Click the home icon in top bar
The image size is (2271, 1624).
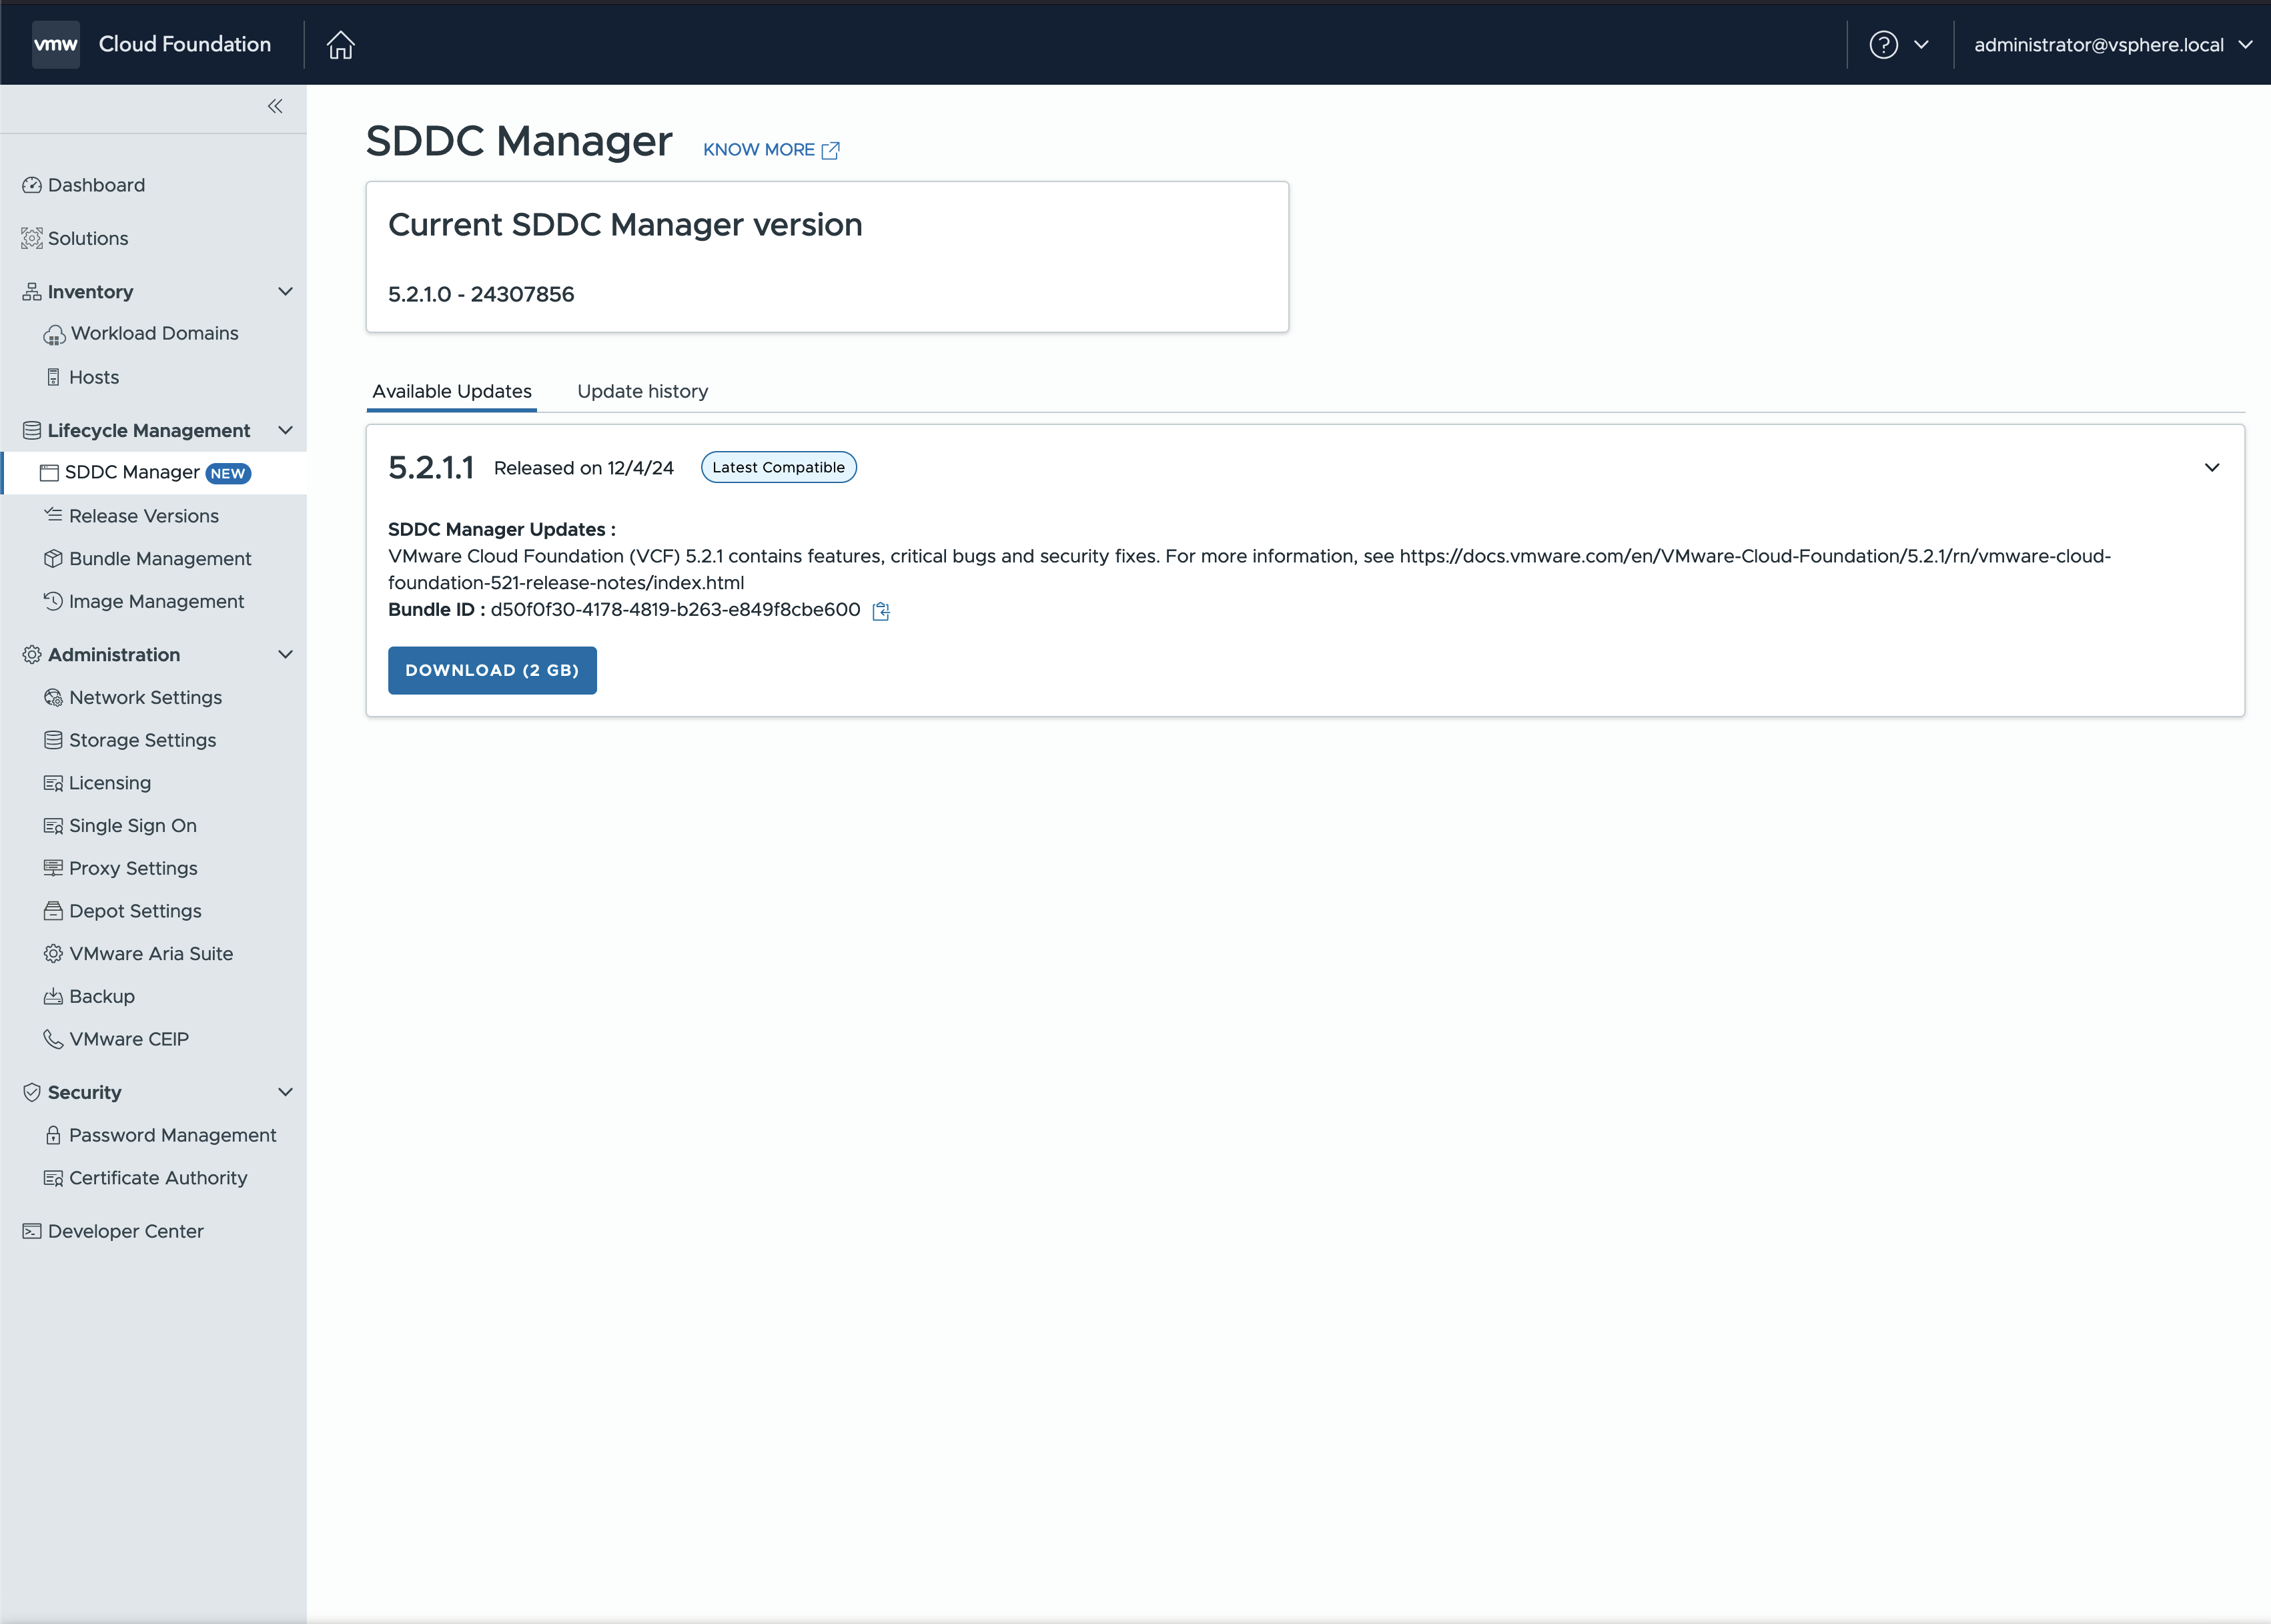pyautogui.click(x=341, y=45)
